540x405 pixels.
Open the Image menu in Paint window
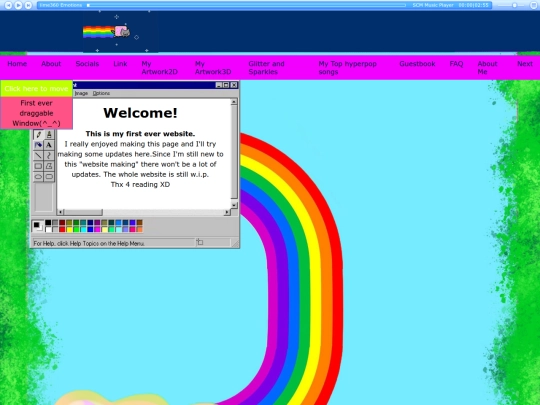[x=81, y=93]
